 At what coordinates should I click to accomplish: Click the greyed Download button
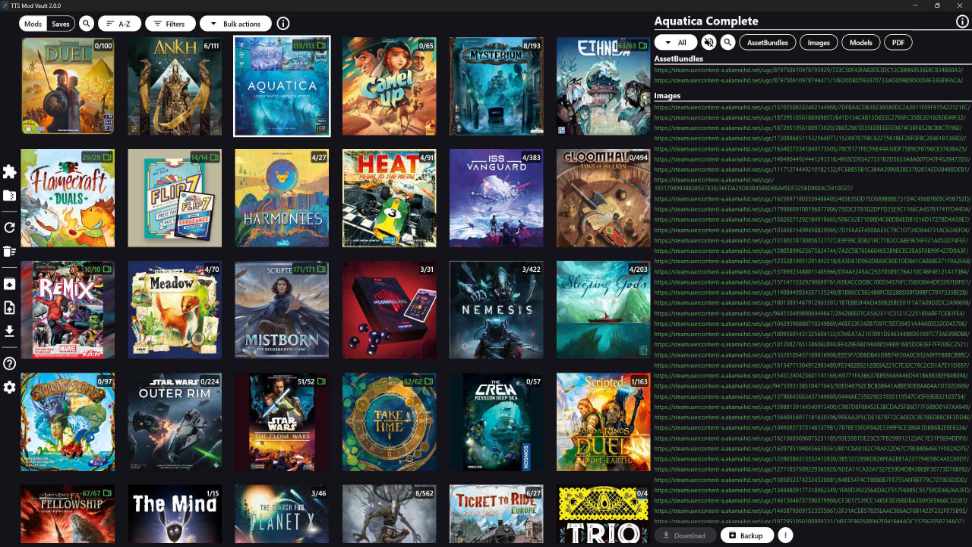click(x=685, y=535)
